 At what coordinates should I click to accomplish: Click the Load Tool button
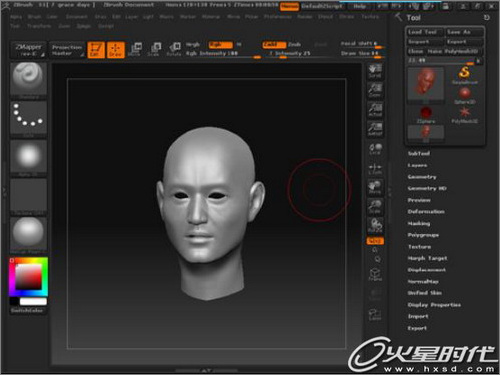point(426,32)
